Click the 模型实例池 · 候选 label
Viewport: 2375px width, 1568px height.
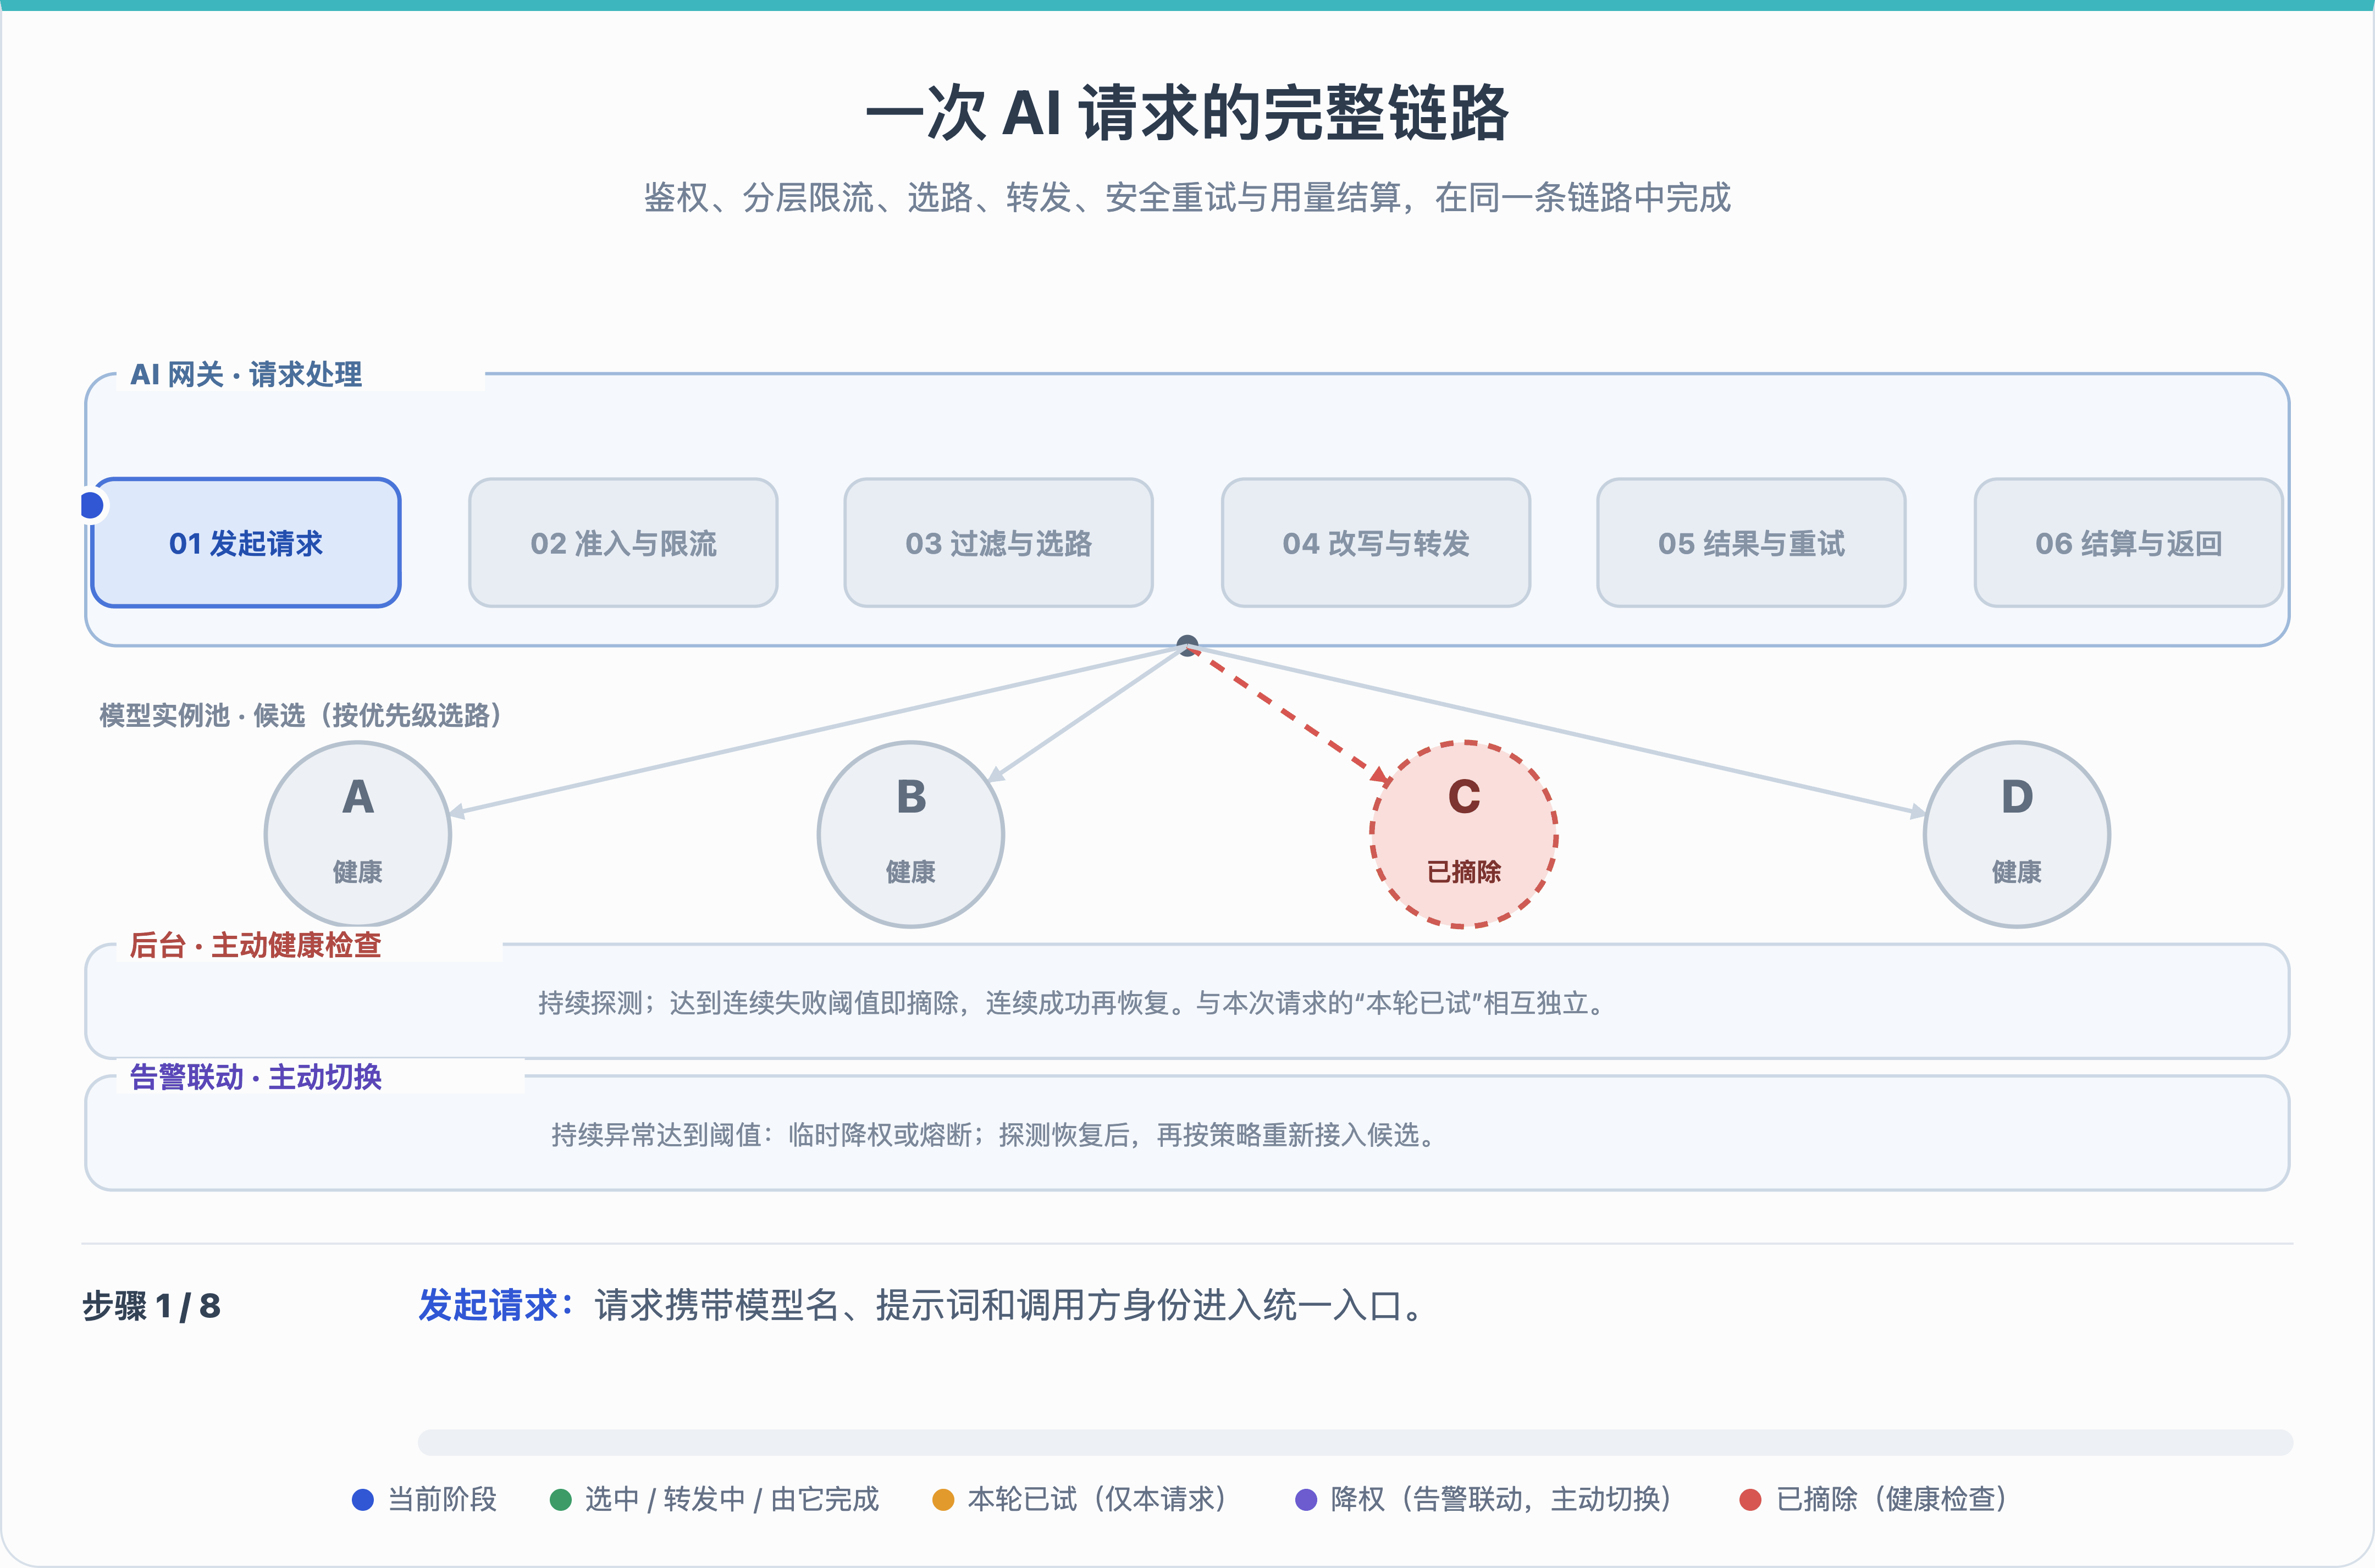coord(300,715)
